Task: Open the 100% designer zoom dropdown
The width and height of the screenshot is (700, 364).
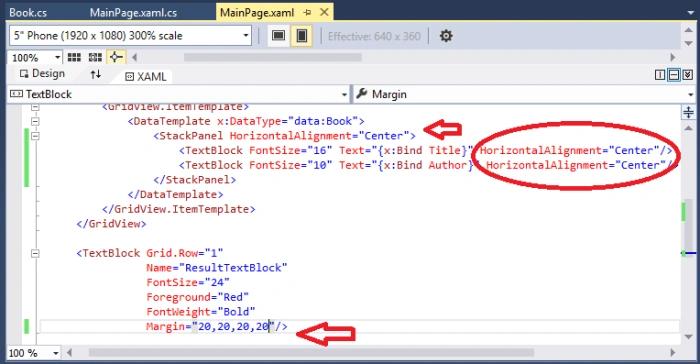Action: (34, 58)
